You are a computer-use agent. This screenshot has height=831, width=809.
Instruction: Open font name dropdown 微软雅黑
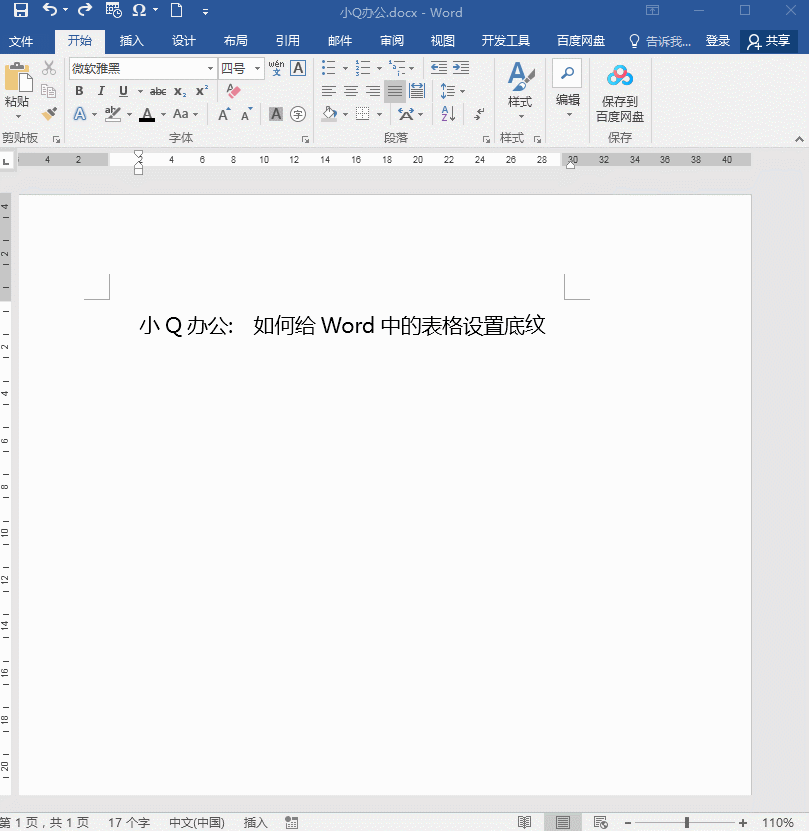pyautogui.click(x=210, y=68)
